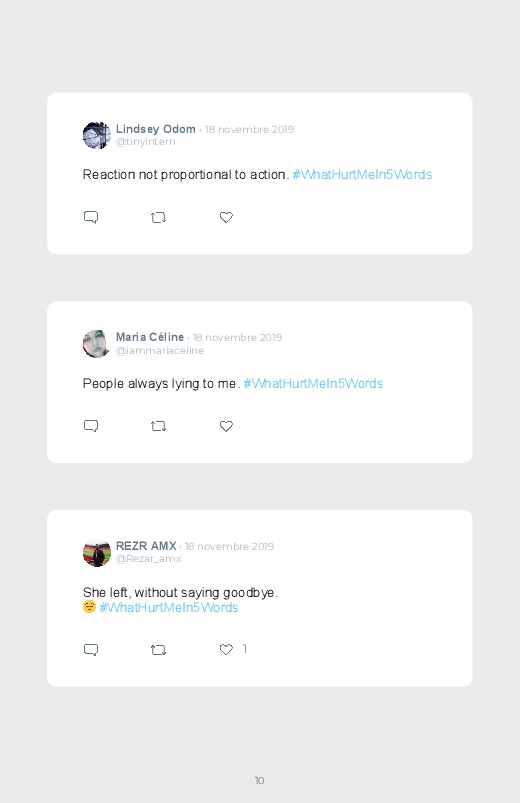The height and width of the screenshot is (803, 520).
Task: Retweet Maria Céline's tweet
Action: coord(158,426)
